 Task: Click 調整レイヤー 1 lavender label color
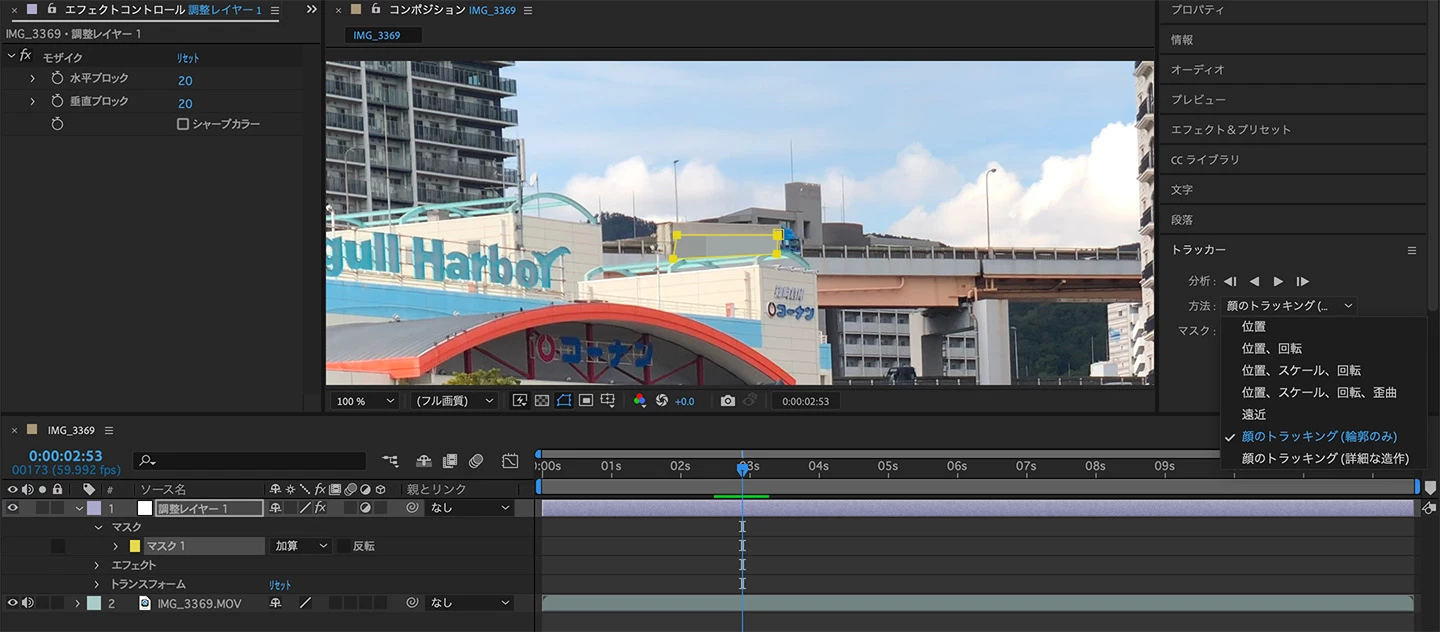pyautogui.click(x=94, y=508)
